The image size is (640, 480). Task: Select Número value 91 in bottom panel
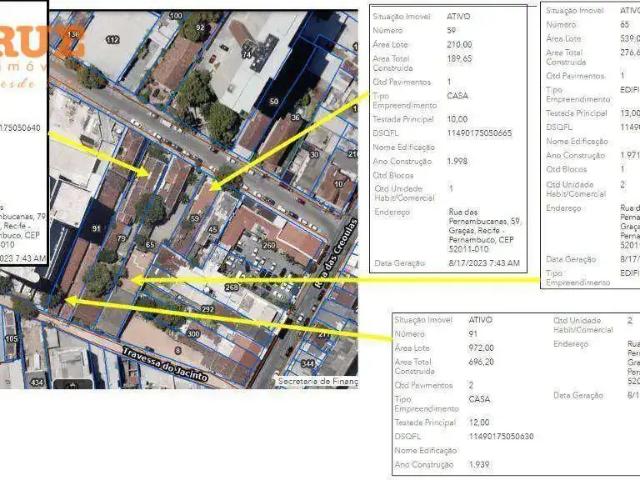(473, 334)
